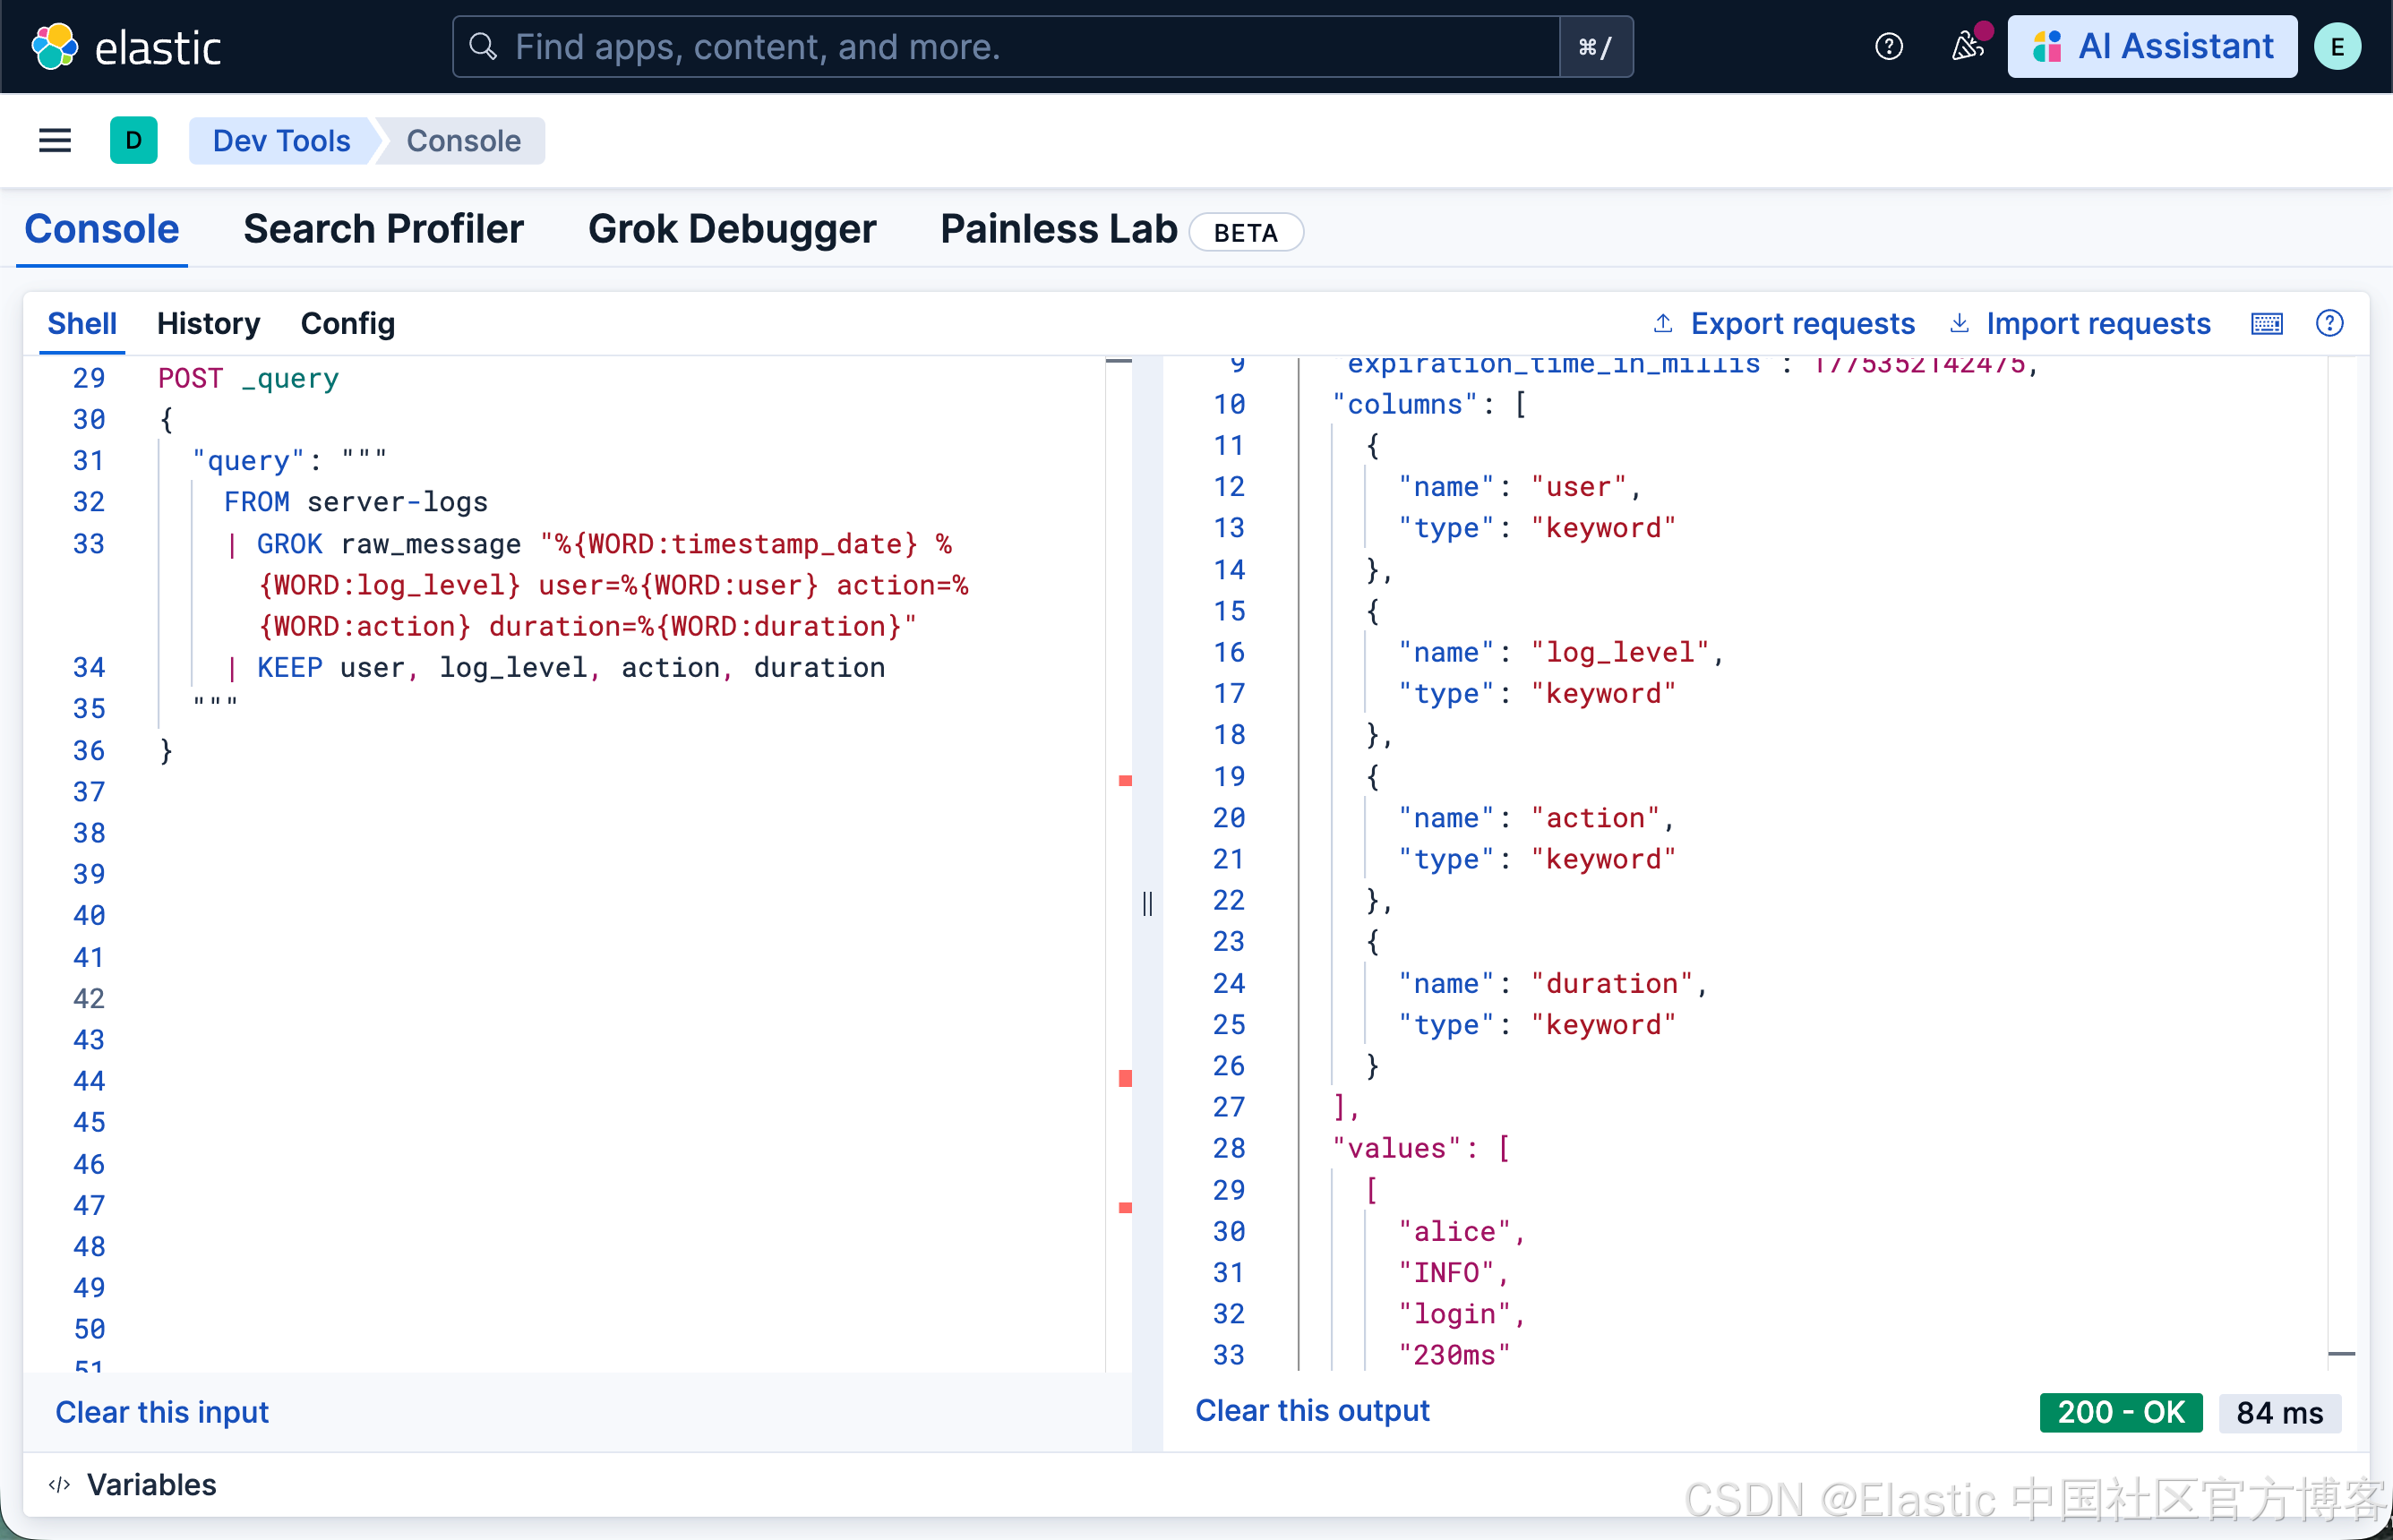Viewport: 2393px width, 1540px height.
Task: Click Import requests
Action: 2080,324
